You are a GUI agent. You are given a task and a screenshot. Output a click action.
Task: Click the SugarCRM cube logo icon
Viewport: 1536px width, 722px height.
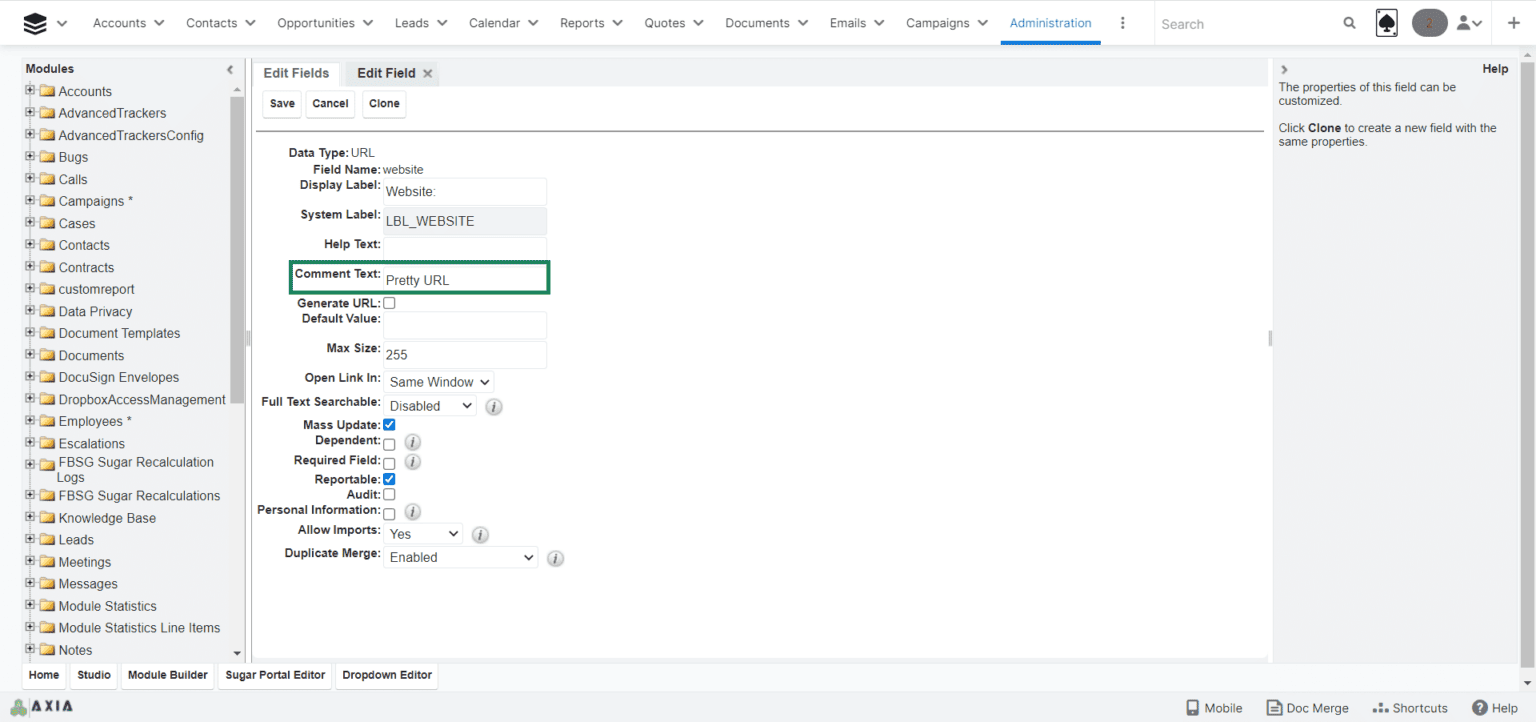pos(35,23)
